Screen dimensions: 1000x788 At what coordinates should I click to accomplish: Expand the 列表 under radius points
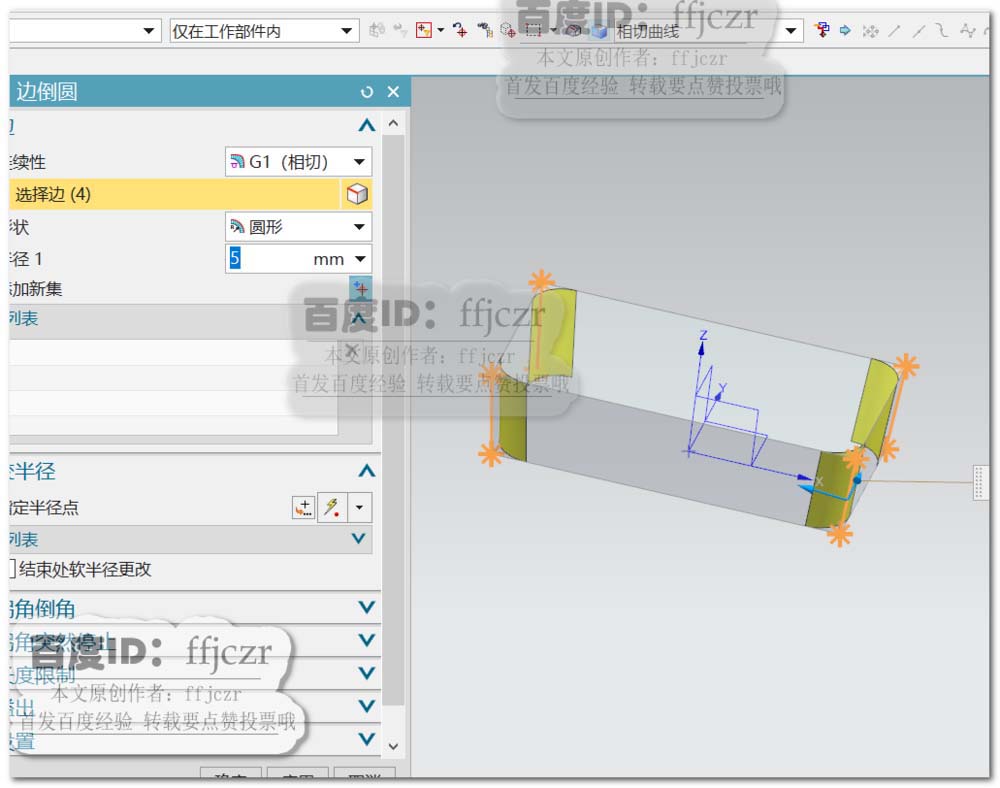(x=359, y=539)
